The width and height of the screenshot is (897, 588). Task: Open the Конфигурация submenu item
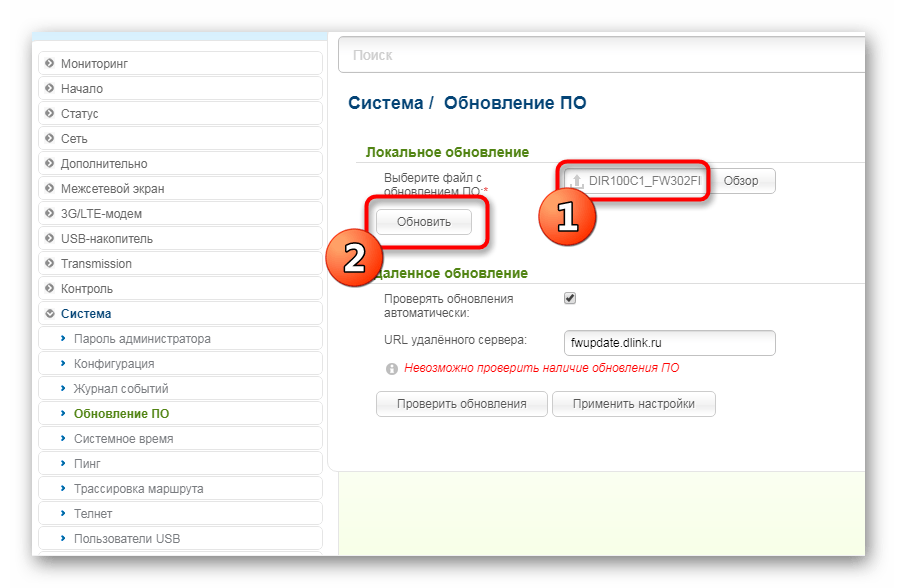[114, 364]
